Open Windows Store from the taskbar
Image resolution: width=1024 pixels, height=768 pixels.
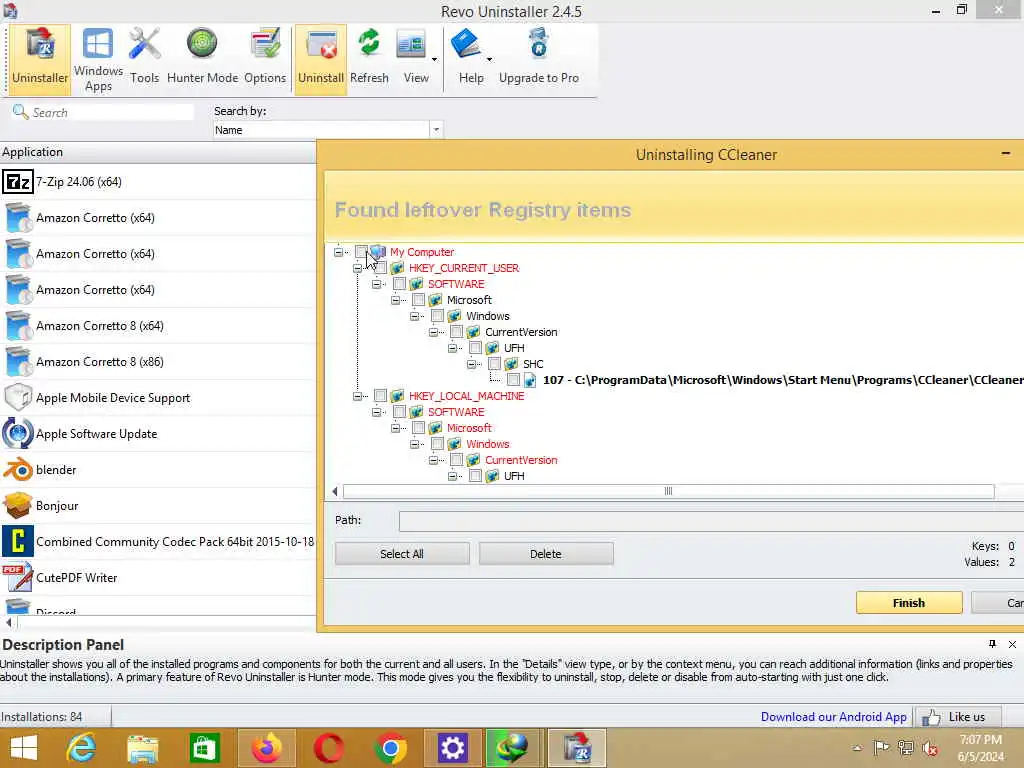[x=204, y=748]
